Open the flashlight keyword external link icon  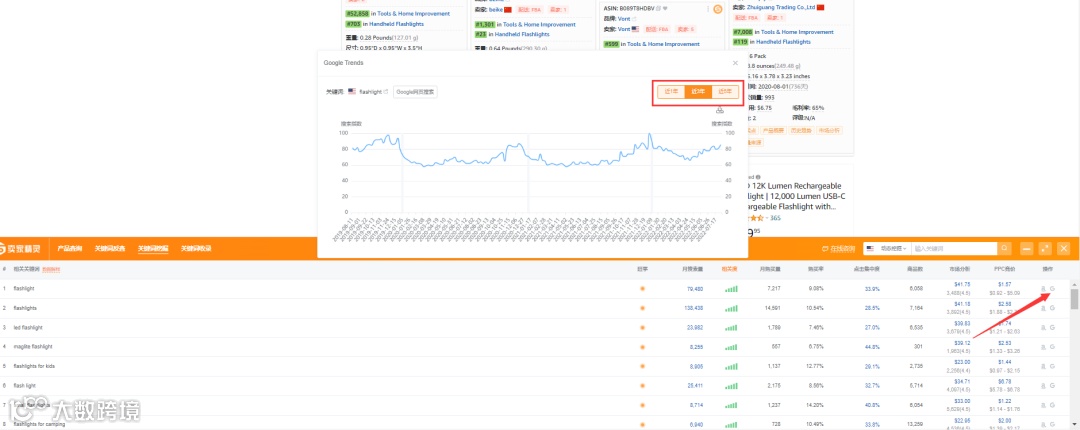(x=386, y=92)
